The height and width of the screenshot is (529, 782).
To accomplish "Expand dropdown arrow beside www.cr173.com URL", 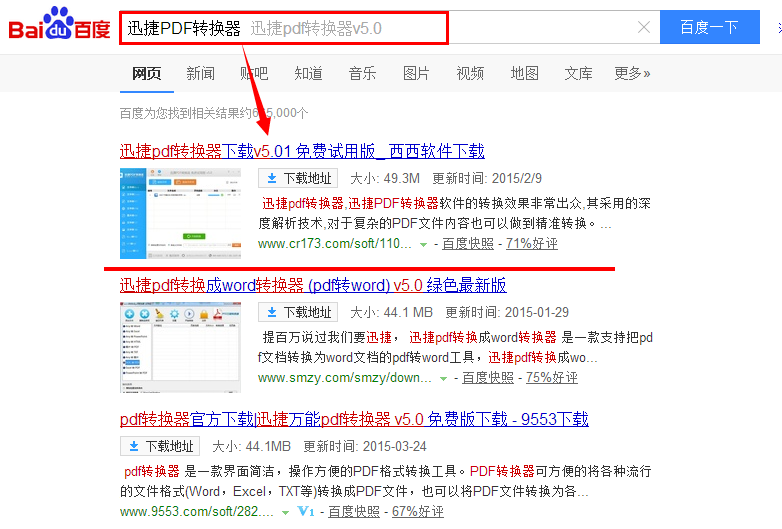I will point(423,245).
